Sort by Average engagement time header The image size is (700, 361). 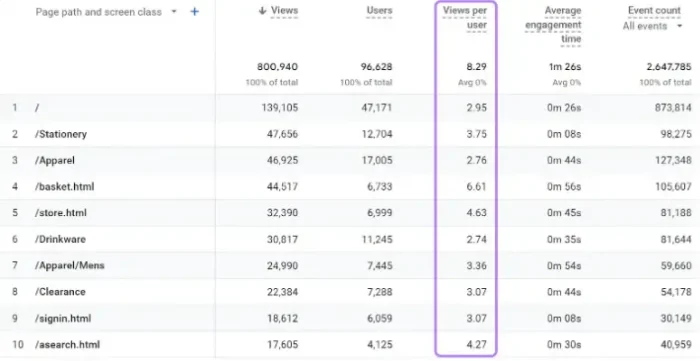click(553, 25)
